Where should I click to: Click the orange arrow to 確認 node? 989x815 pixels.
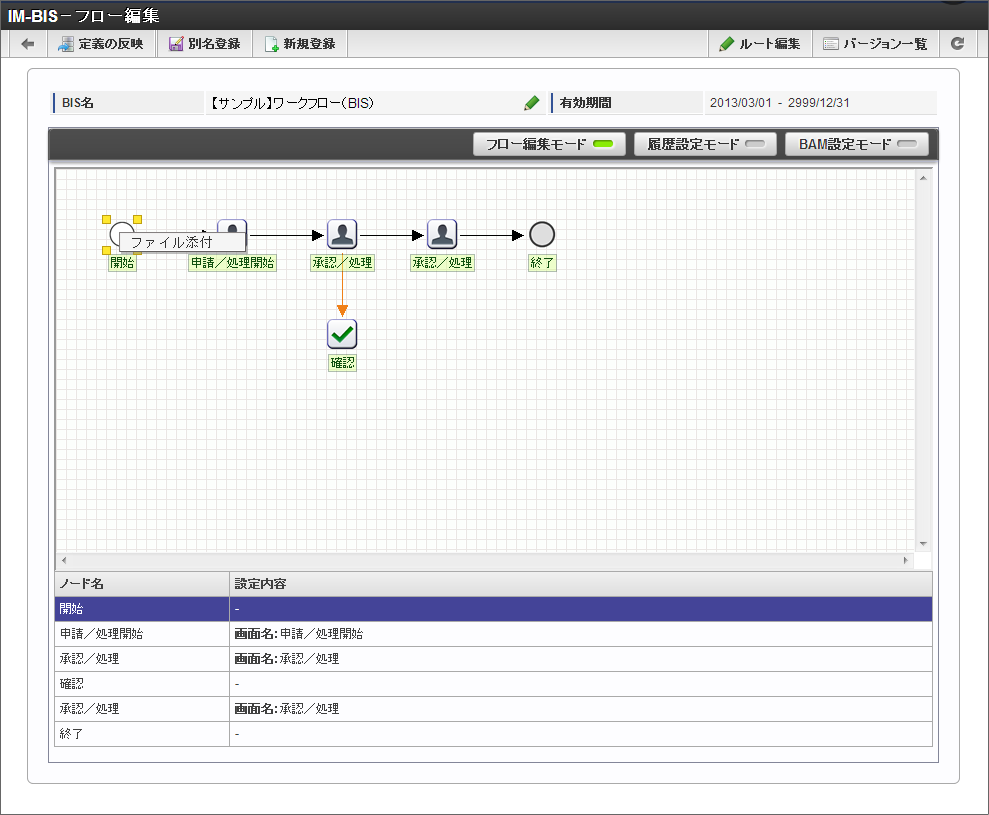(342, 285)
